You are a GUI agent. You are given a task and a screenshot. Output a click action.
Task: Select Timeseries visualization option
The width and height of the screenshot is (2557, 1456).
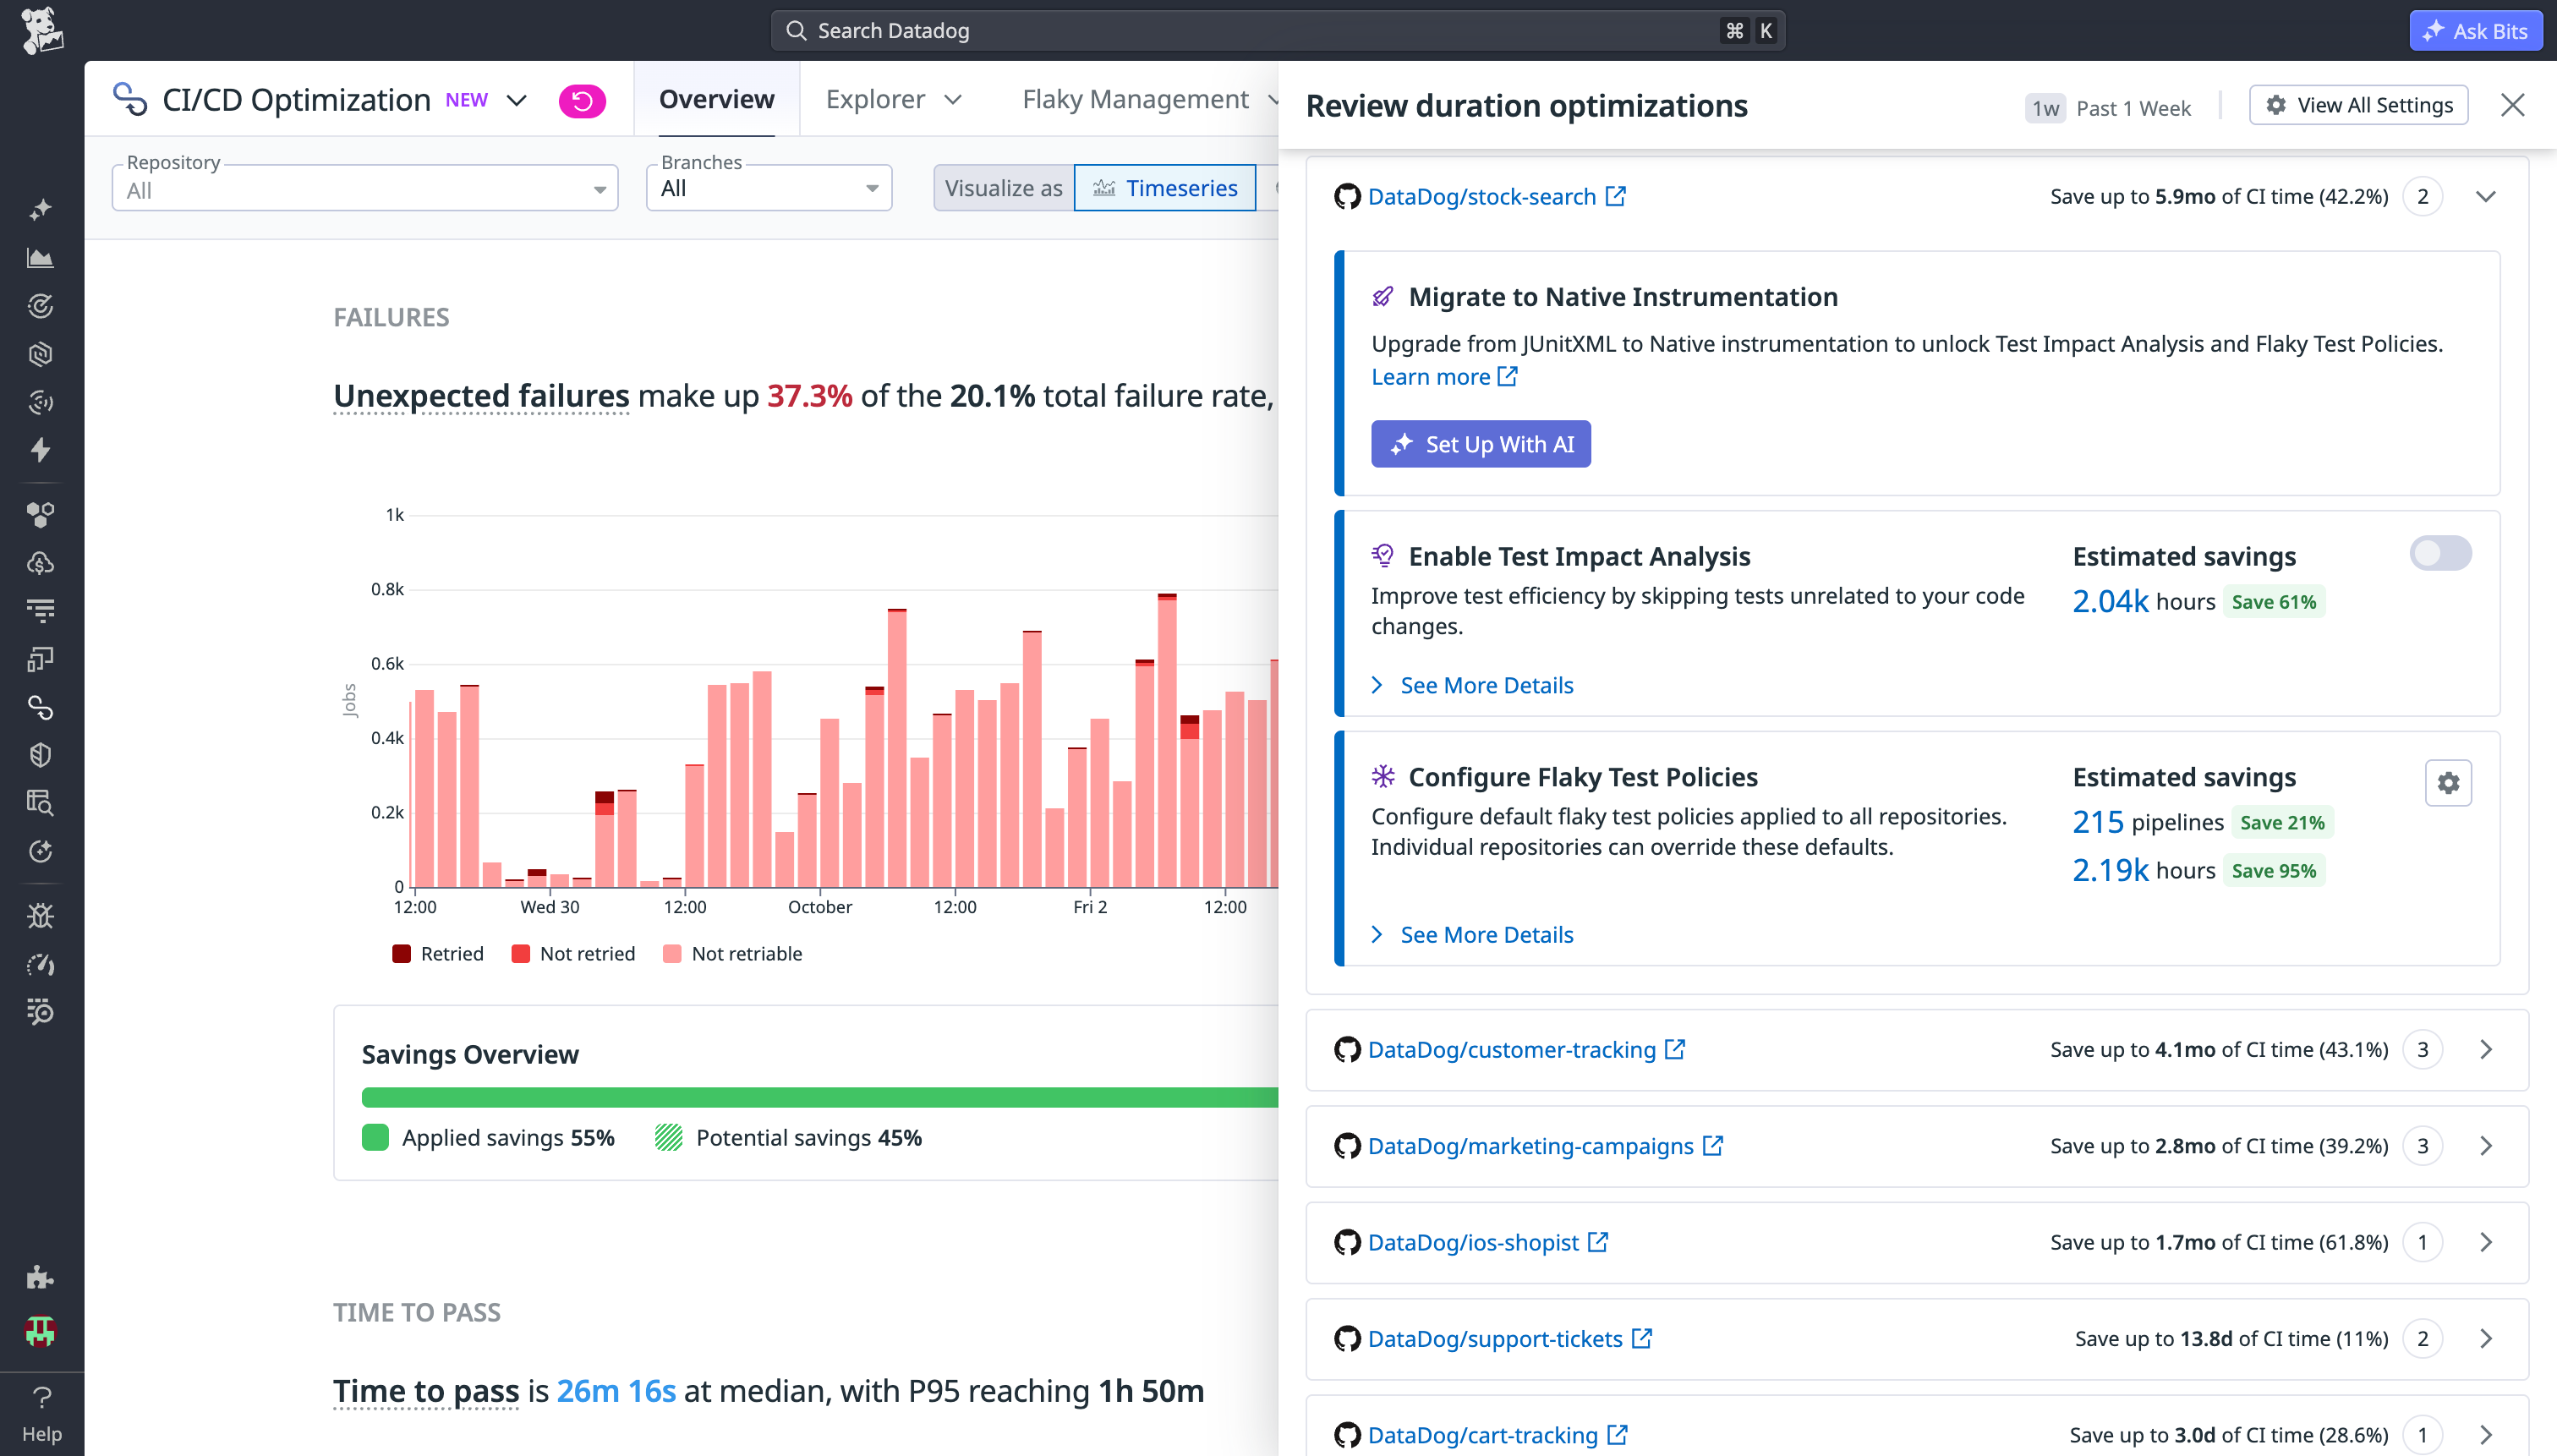(x=1164, y=188)
